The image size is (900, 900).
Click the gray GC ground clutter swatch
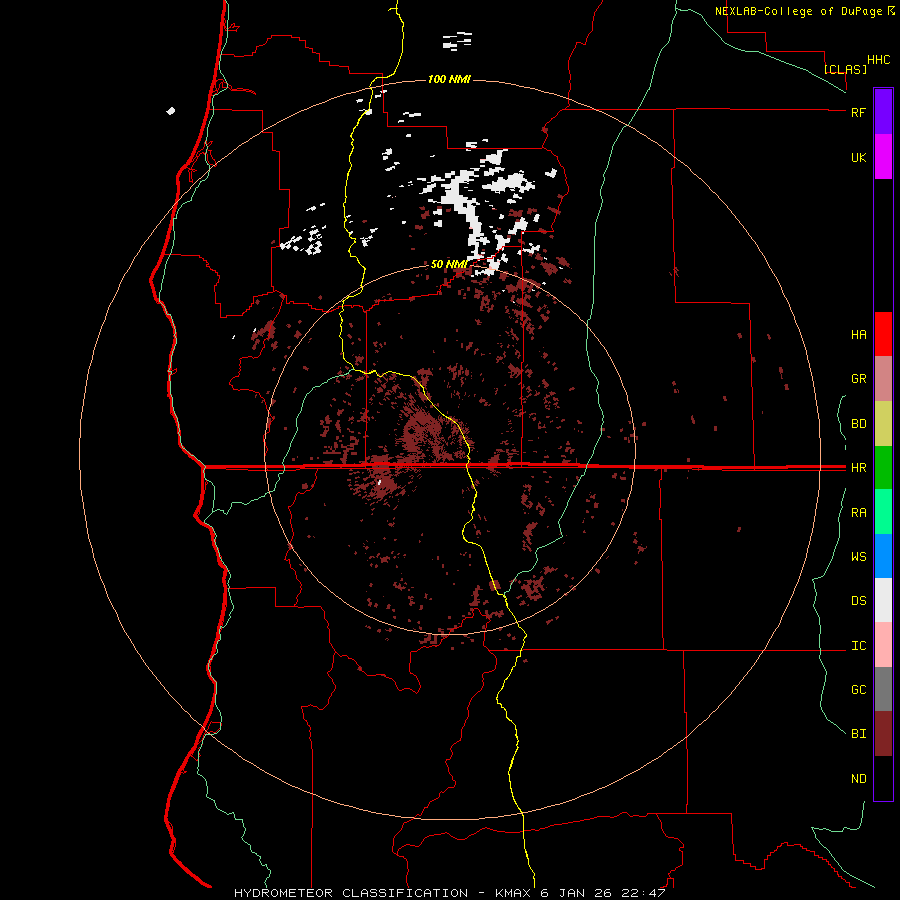click(883, 689)
